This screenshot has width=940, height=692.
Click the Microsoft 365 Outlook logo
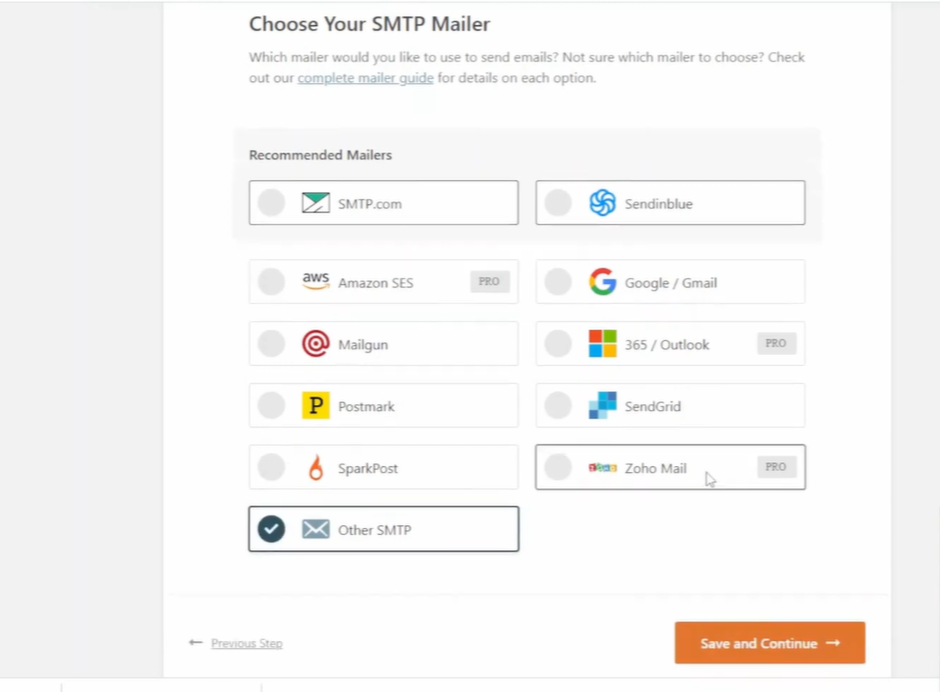[602, 344]
